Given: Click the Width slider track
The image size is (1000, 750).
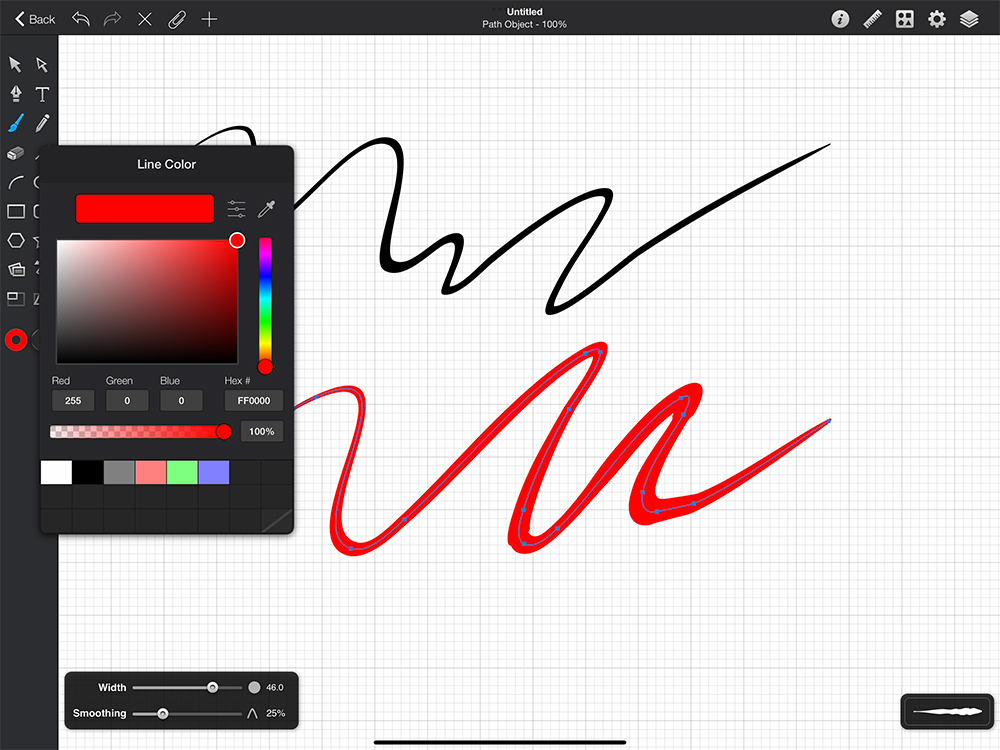Looking at the screenshot, I should [x=187, y=688].
